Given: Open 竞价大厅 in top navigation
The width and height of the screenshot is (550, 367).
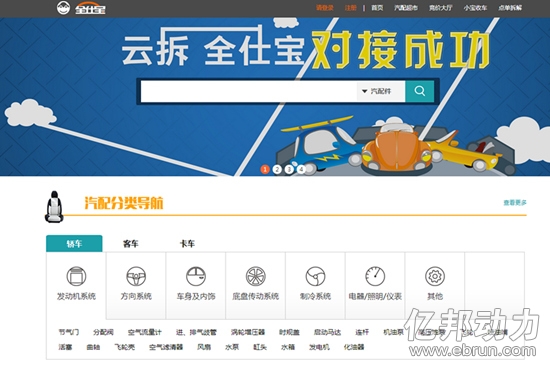Looking at the screenshot, I should pos(441,8).
